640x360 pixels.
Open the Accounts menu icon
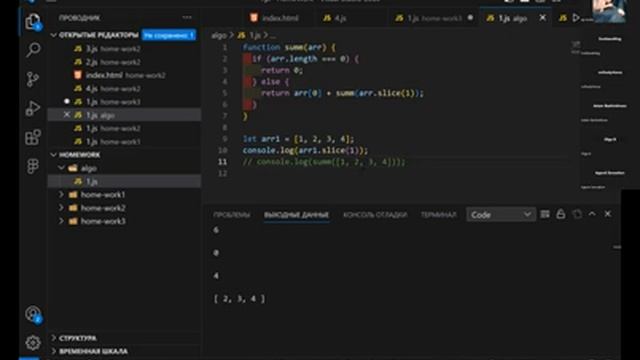tap(33, 314)
